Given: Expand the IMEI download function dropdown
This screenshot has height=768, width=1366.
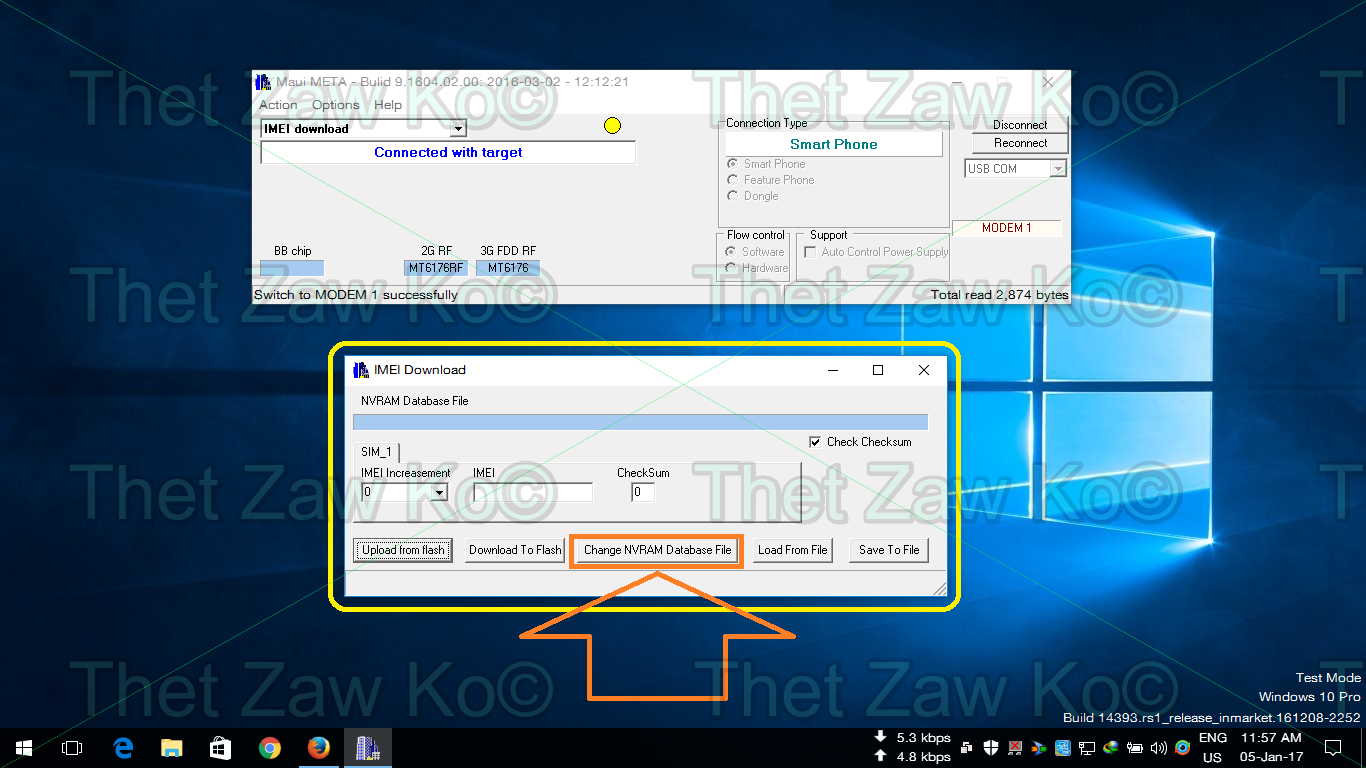Looking at the screenshot, I should coord(458,129).
